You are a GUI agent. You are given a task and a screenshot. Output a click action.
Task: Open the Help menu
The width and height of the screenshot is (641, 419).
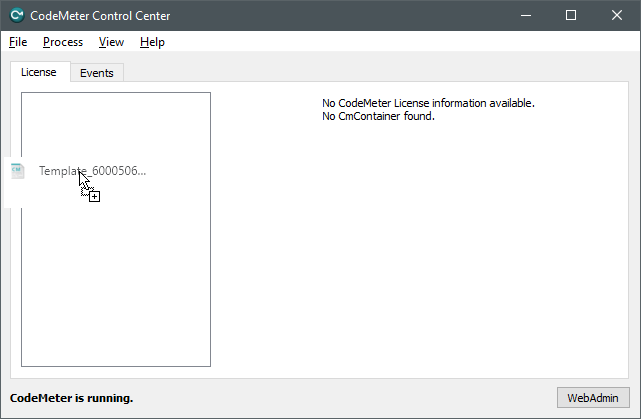click(x=152, y=42)
